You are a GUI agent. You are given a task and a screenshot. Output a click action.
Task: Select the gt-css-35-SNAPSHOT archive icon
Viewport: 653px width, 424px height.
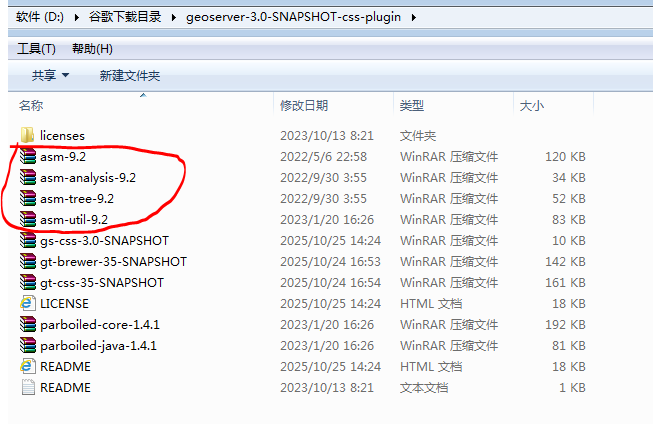pyautogui.click(x=27, y=282)
